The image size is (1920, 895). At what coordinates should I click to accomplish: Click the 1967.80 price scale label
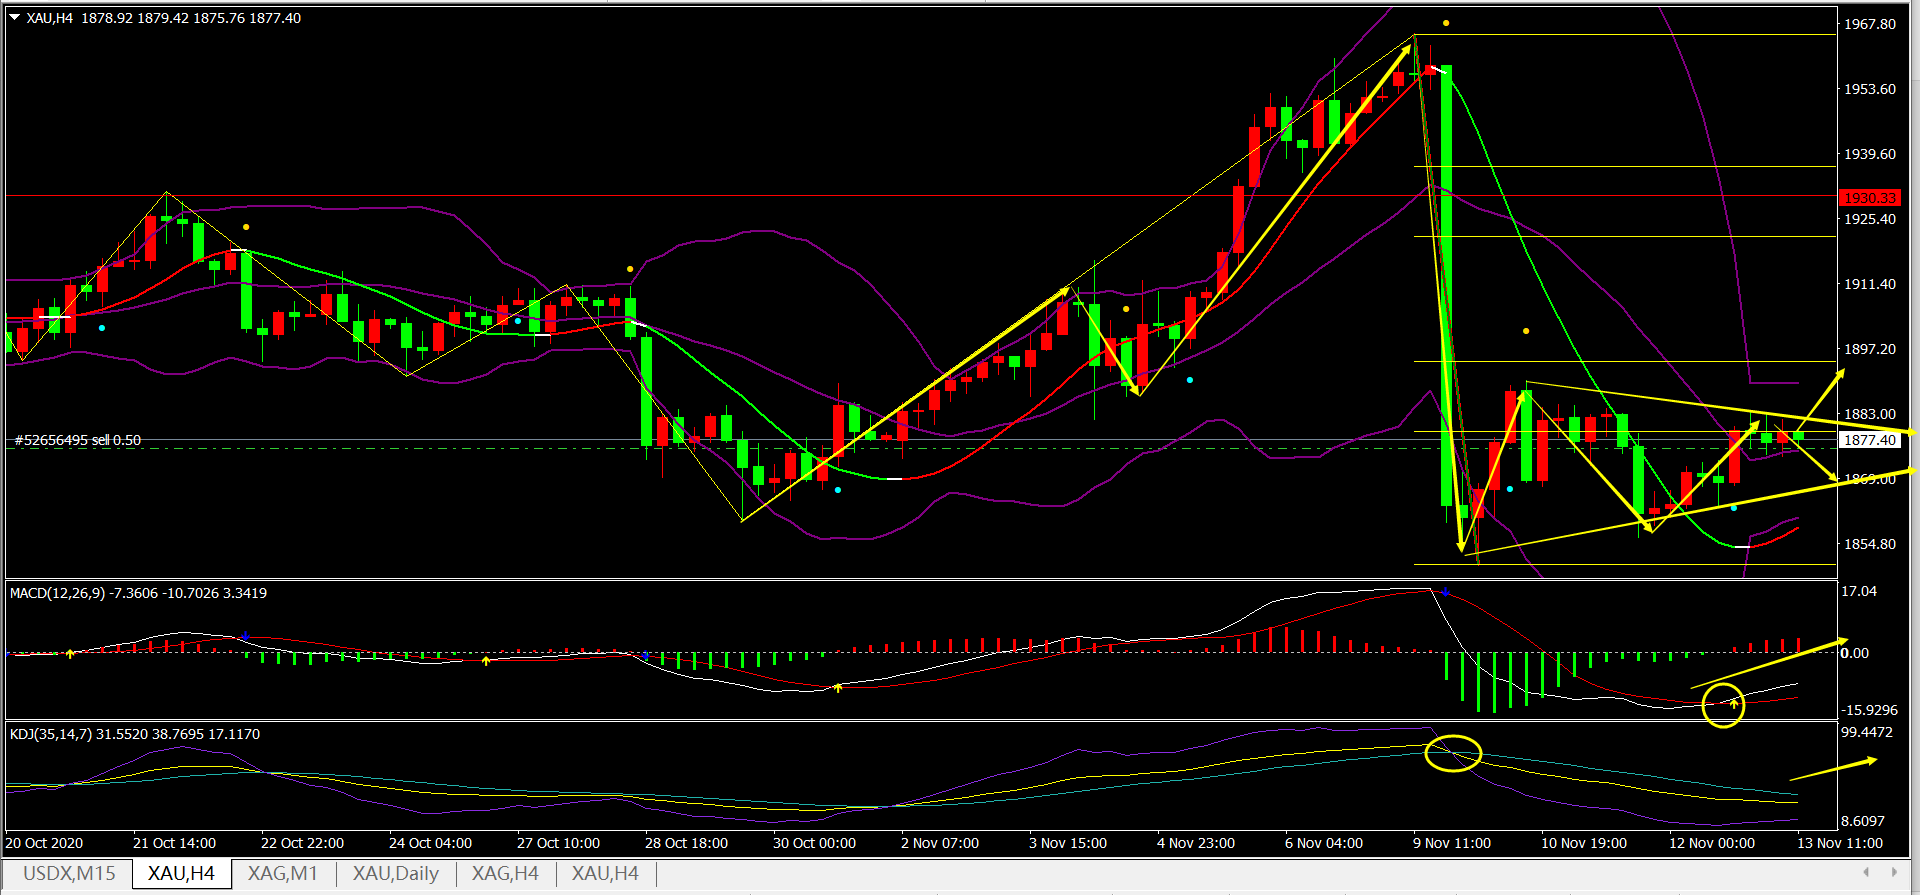click(x=1869, y=24)
